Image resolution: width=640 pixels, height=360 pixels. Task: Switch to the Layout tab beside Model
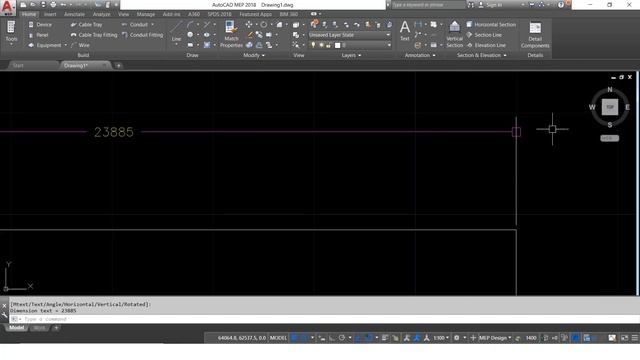[39, 328]
